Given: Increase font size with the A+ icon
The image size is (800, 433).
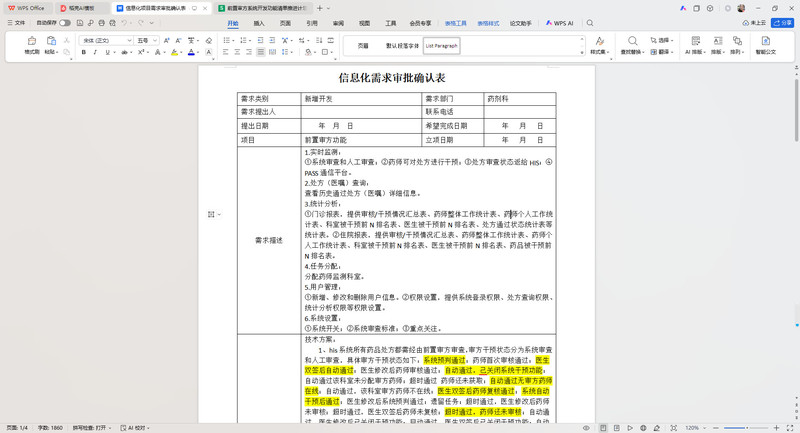Looking at the screenshot, I should pyautogui.click(x=166, y=40).
